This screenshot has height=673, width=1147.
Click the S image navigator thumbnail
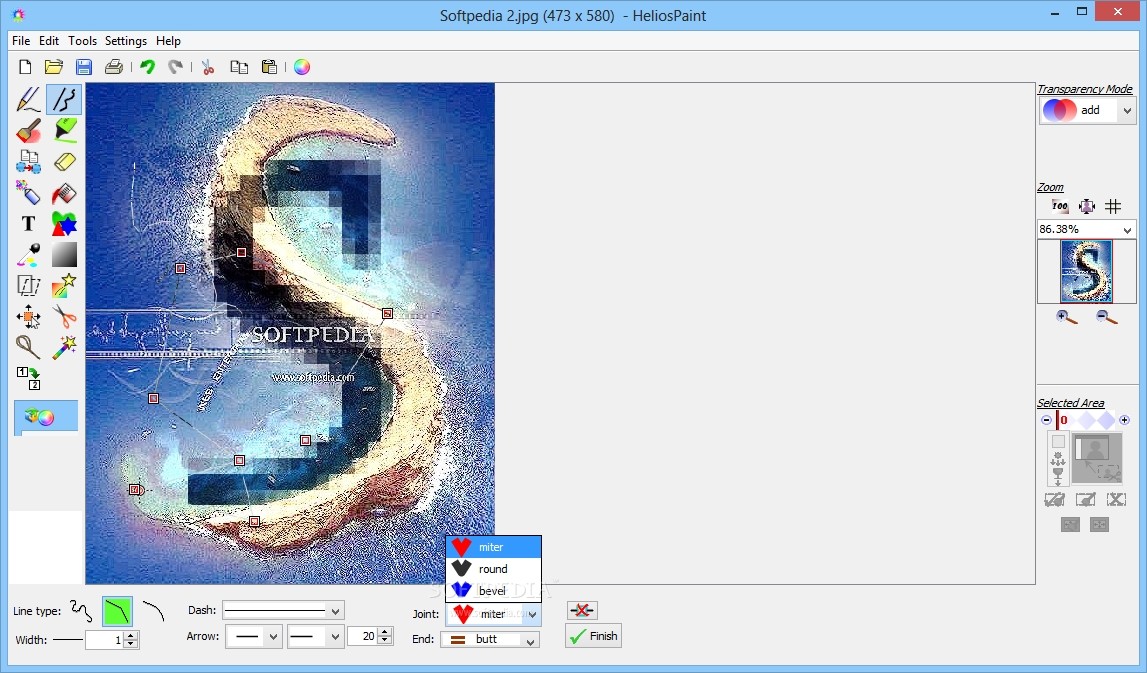(x=1086, y=271)
